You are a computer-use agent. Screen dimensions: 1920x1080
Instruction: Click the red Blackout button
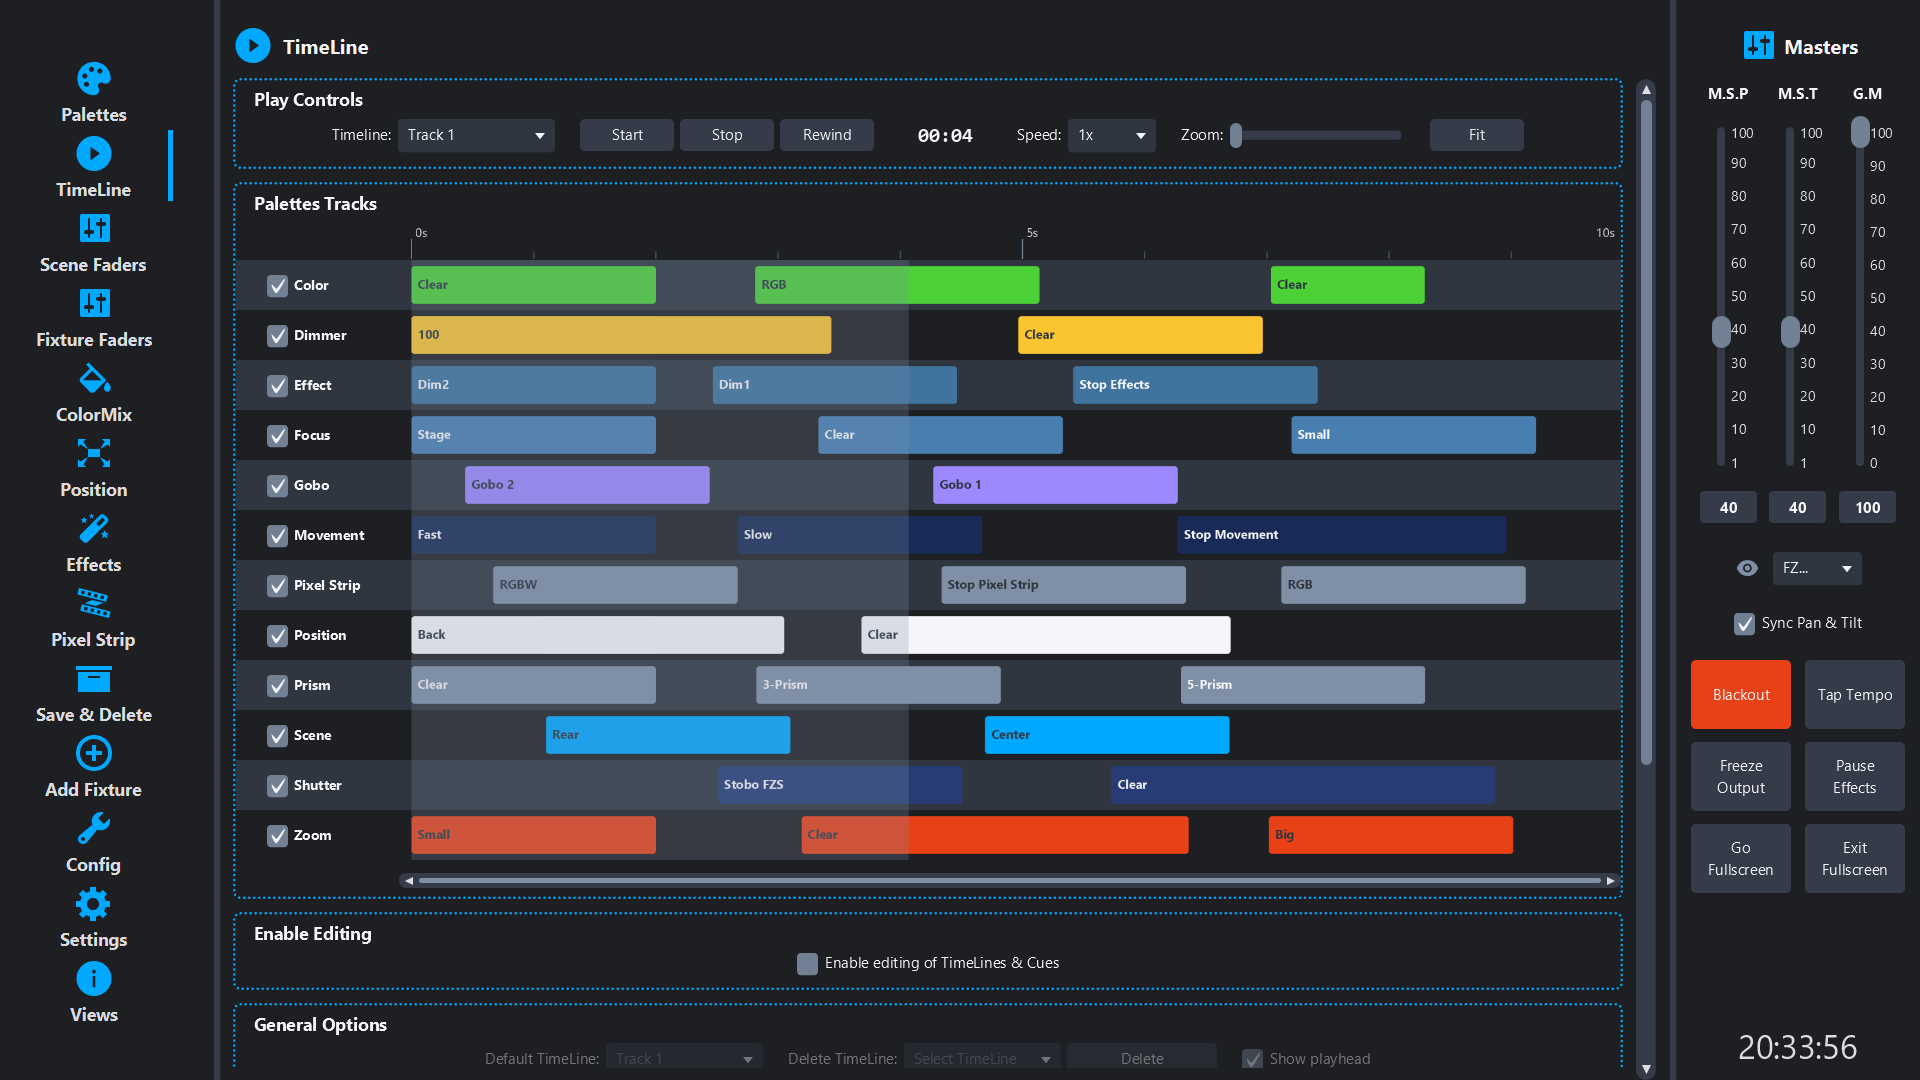point(1740,695)
